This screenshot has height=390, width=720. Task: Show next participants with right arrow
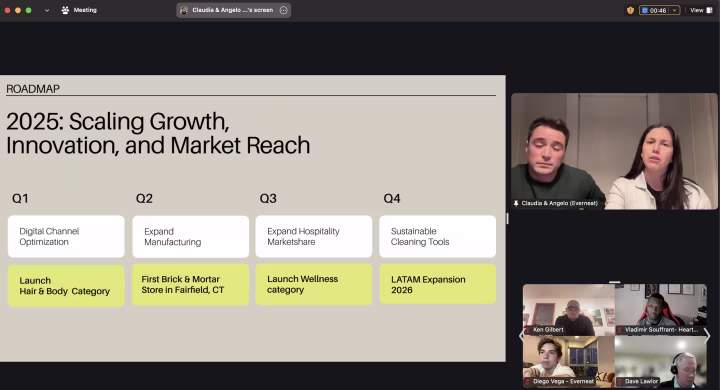click(708, 336)
